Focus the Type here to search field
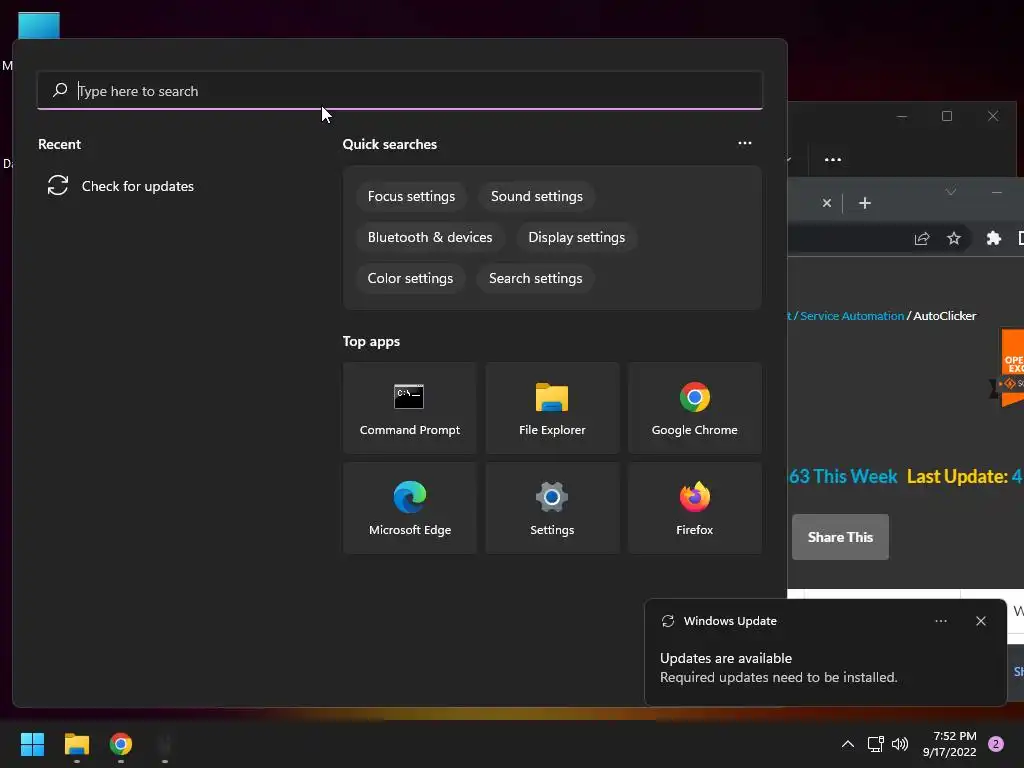 (x=400, y=91)
